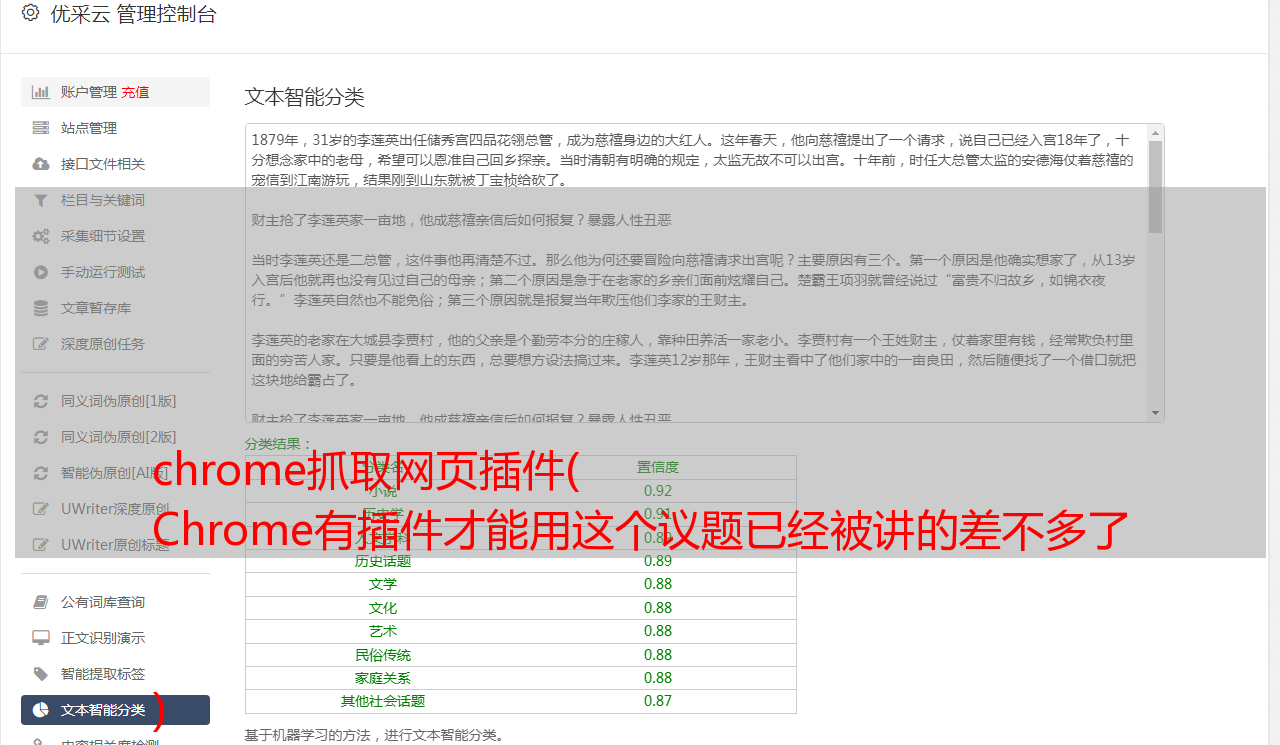Screen dimensions: 1280x745
Task: Click the 0.89 value for 历史话题
Action: coord(658,561)
